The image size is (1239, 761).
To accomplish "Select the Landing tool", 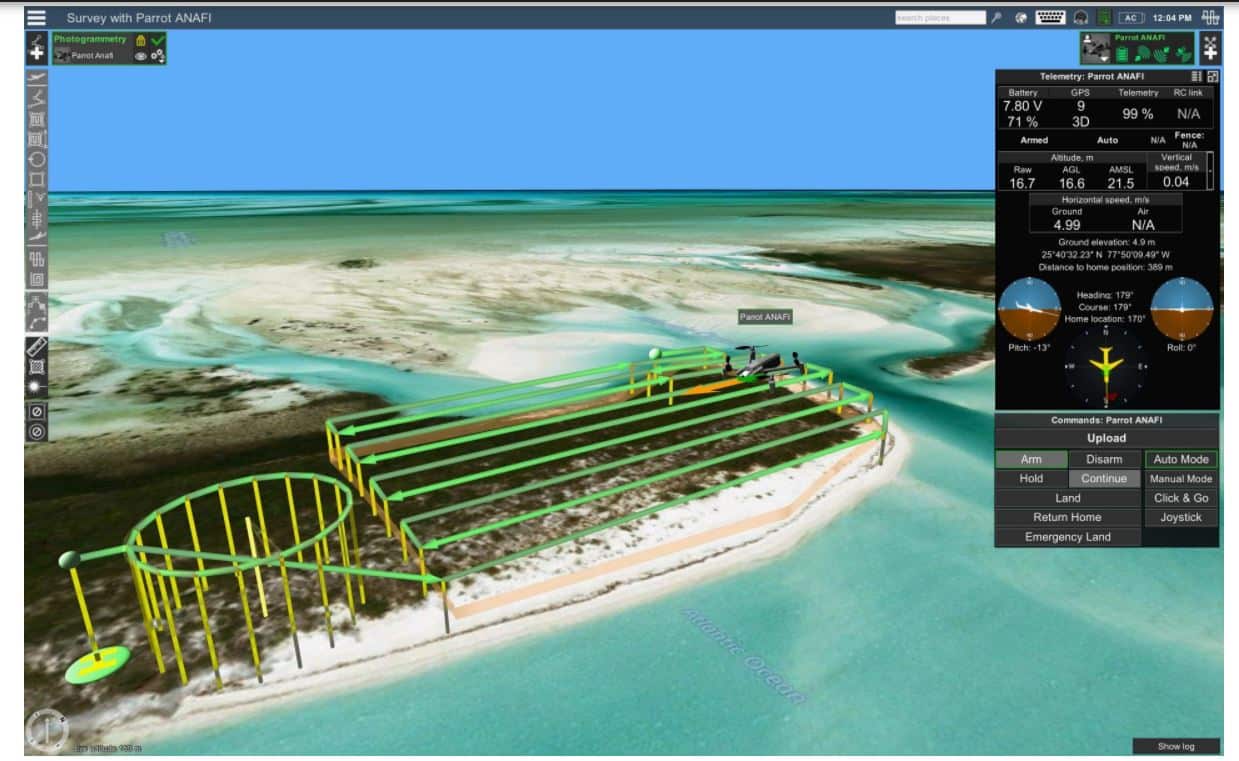I will (37, 238).
